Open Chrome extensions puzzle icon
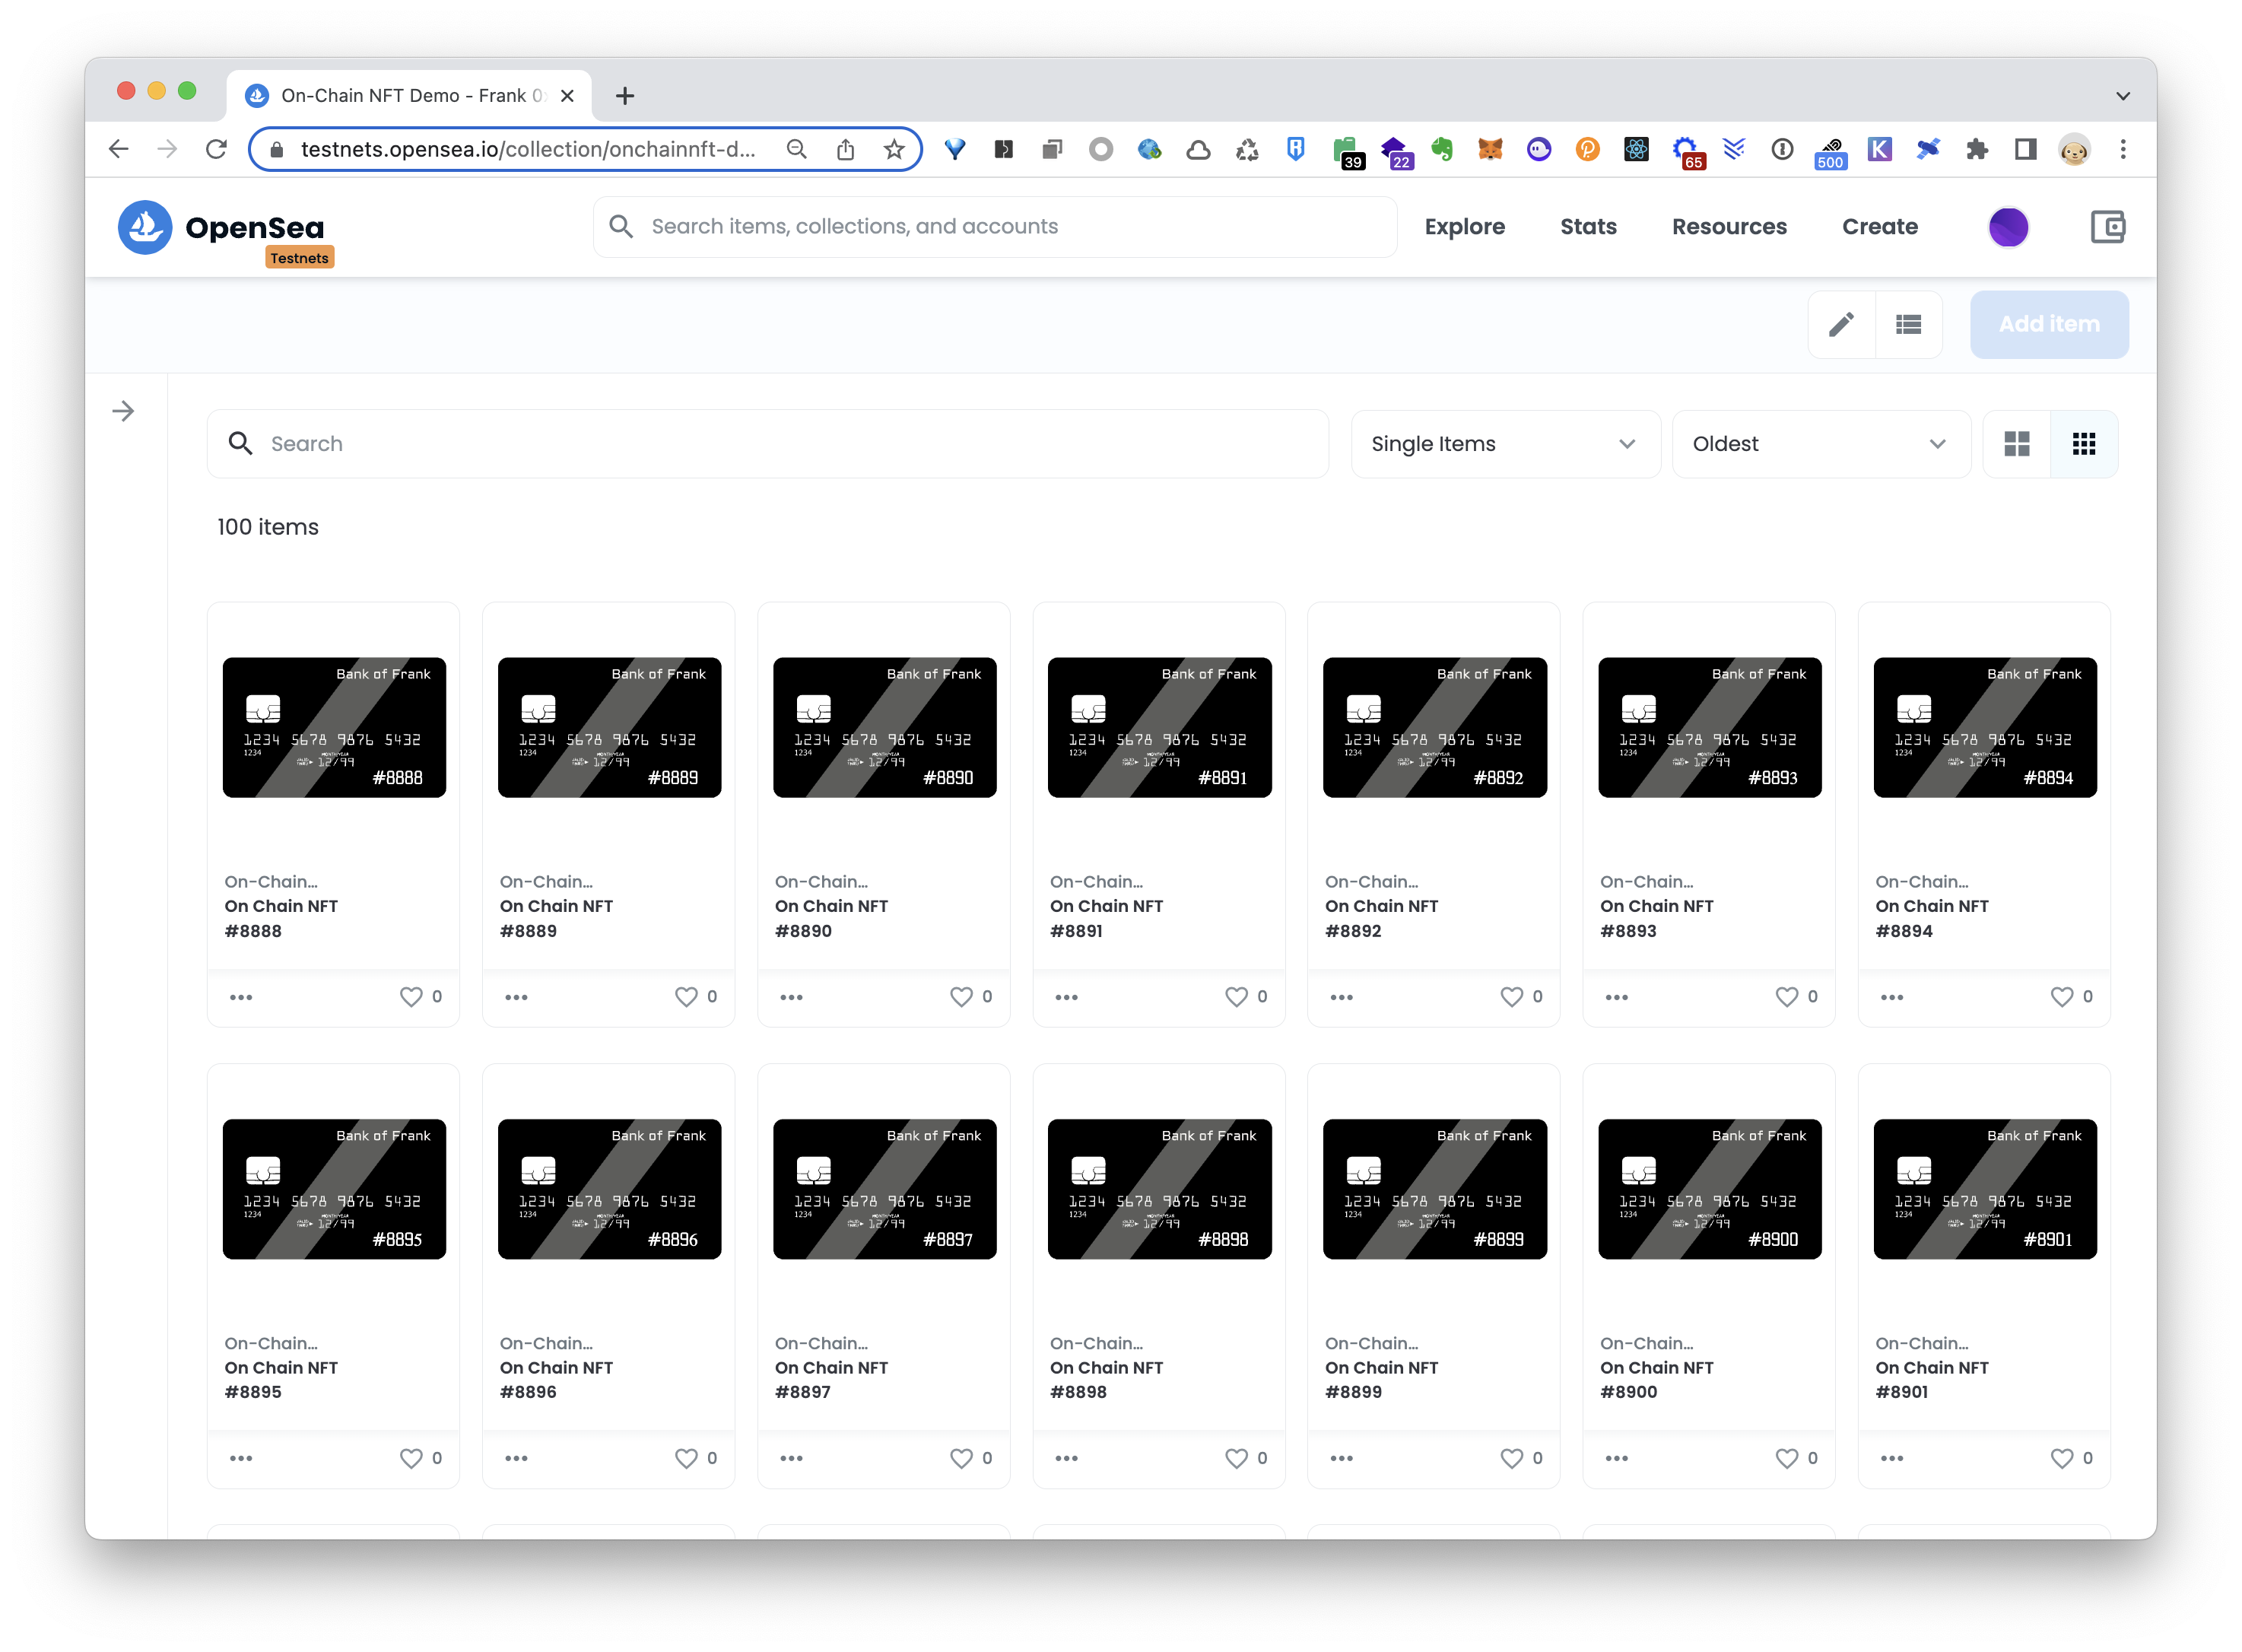The image size is (2242, 1652). (1977, 150)
